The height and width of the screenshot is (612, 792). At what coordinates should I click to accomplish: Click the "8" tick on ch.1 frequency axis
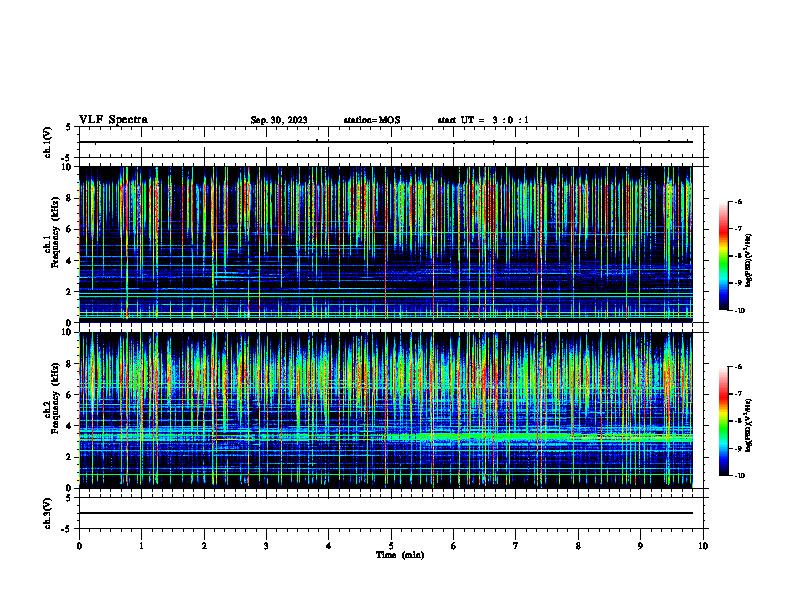[x=70, y=198]
